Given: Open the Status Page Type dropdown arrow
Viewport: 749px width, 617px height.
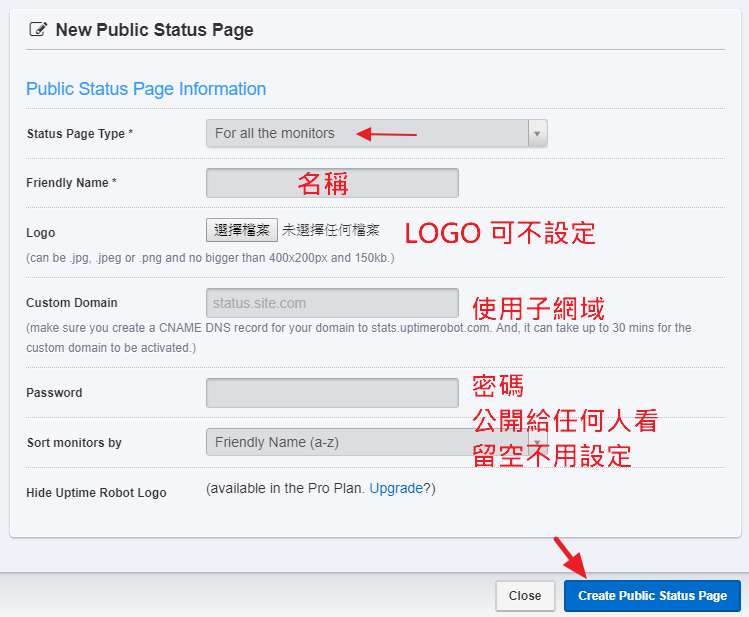Looking at the screenshot, I should 538,133.
